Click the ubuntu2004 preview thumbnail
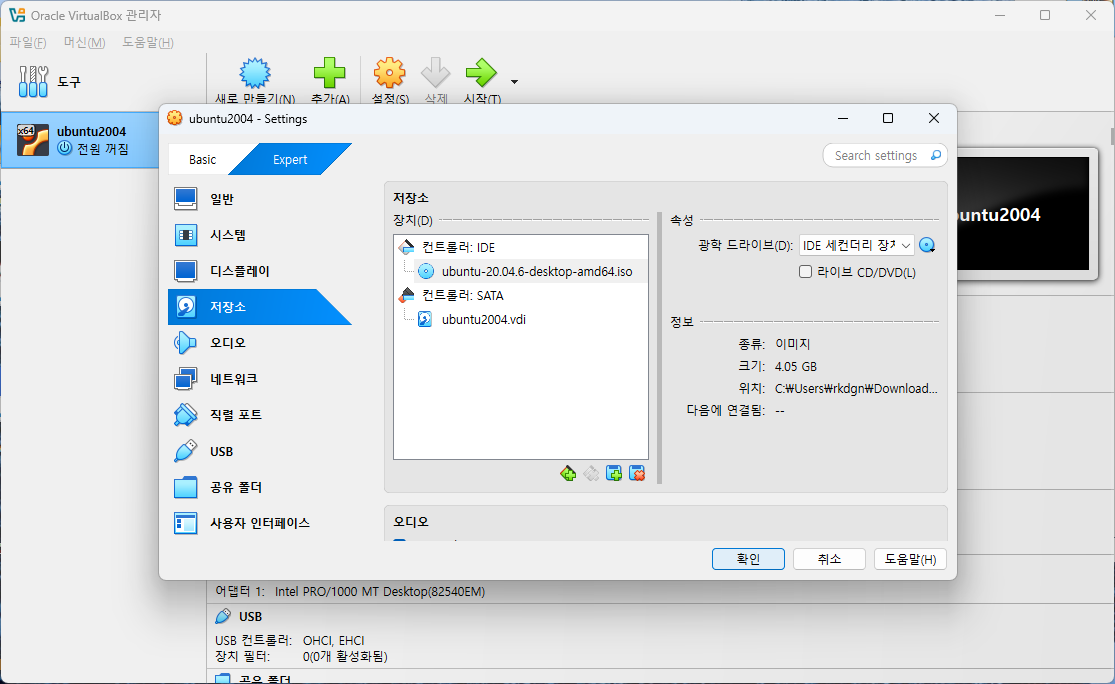The width and height of the screenshot is (1115, 684). click(1024, 213)
